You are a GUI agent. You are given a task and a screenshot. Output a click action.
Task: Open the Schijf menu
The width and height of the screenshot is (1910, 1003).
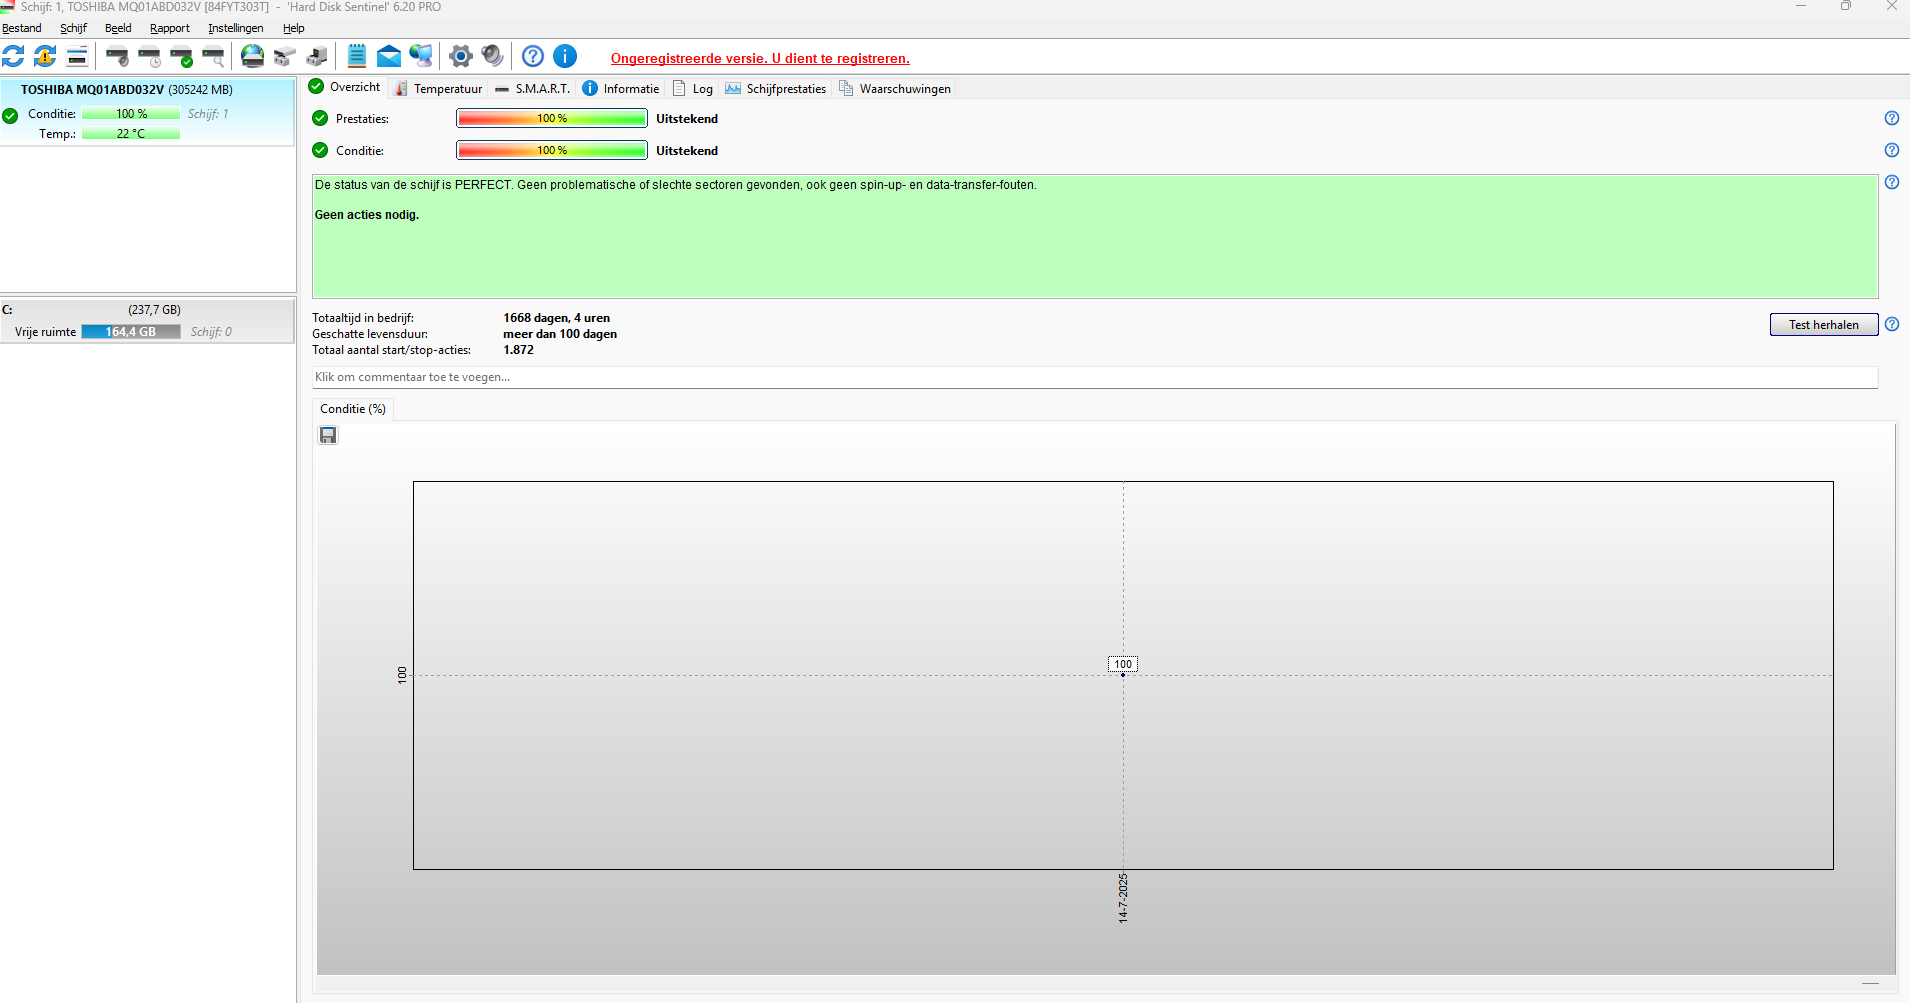coord(73,28)
